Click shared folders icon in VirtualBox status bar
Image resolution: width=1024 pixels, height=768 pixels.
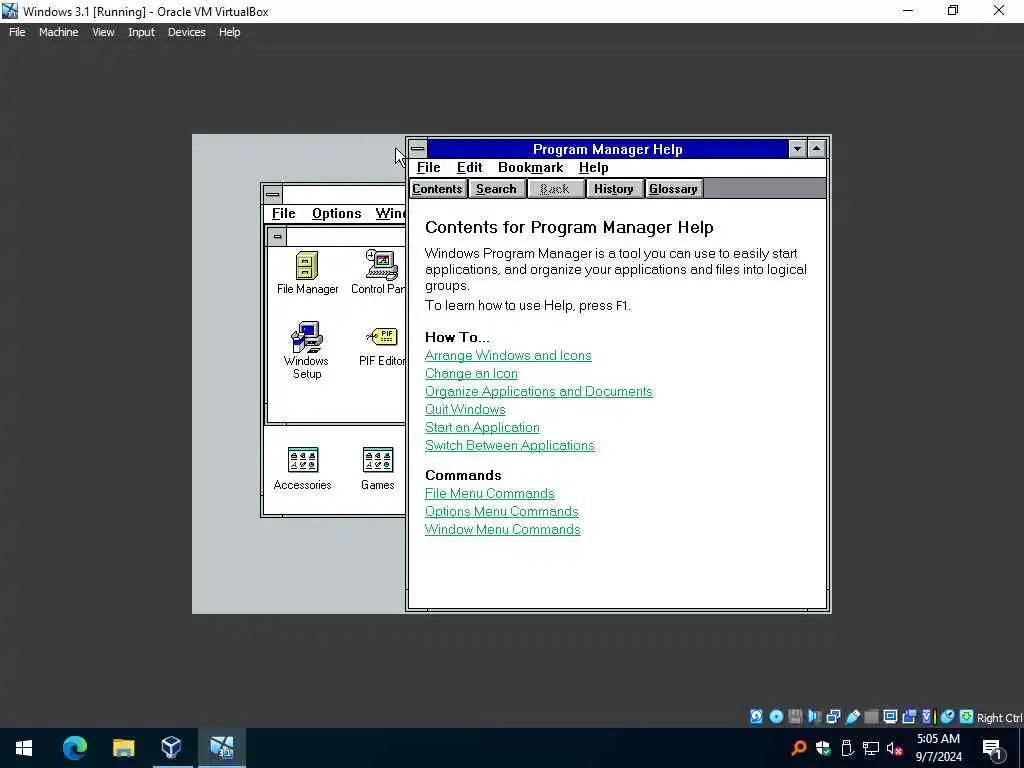(x=871, y=717)
